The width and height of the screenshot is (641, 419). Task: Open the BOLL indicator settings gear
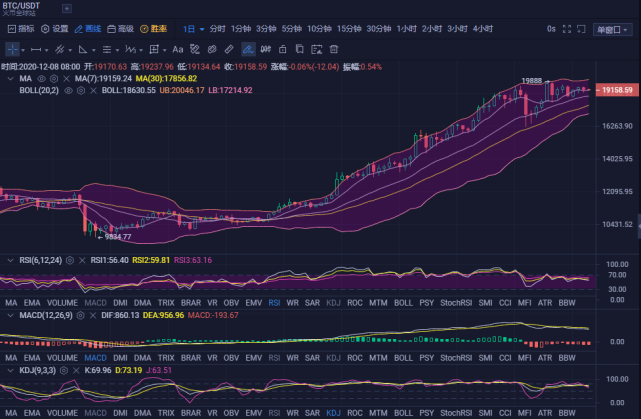[x=81, y=90]
